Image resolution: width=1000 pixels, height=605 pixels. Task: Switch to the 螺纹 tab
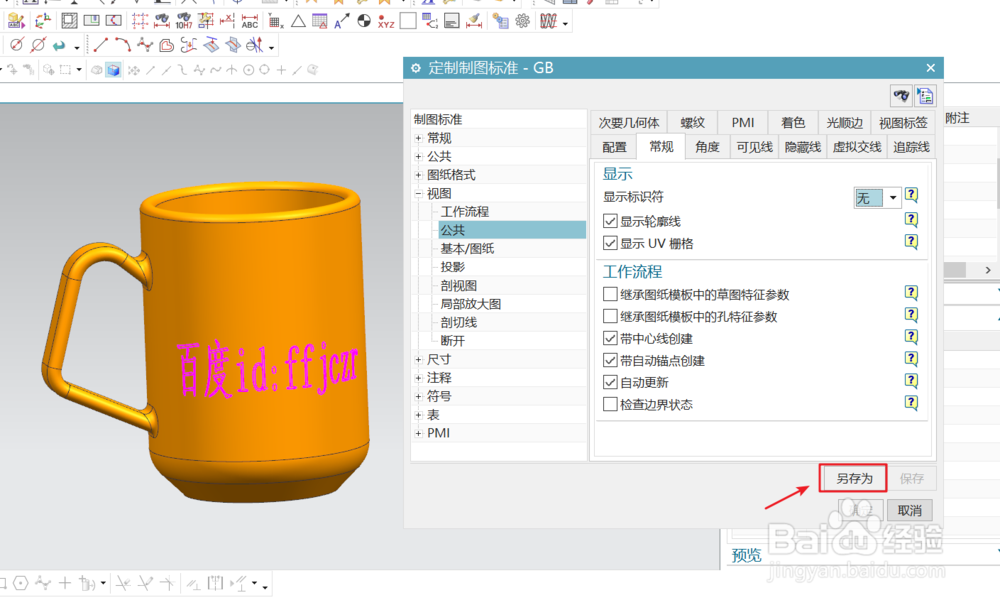coord(692,122)
